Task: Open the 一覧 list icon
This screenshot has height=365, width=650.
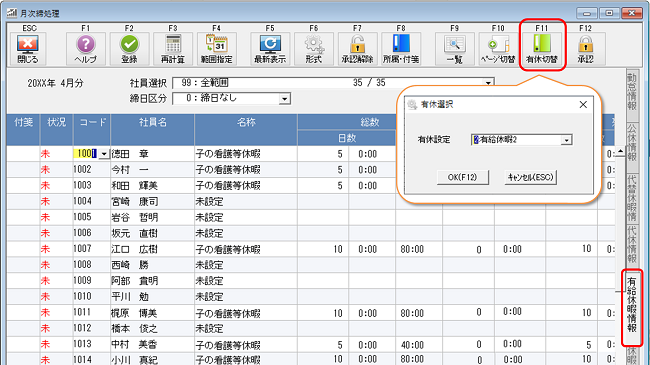Action: tap(454, 49)
